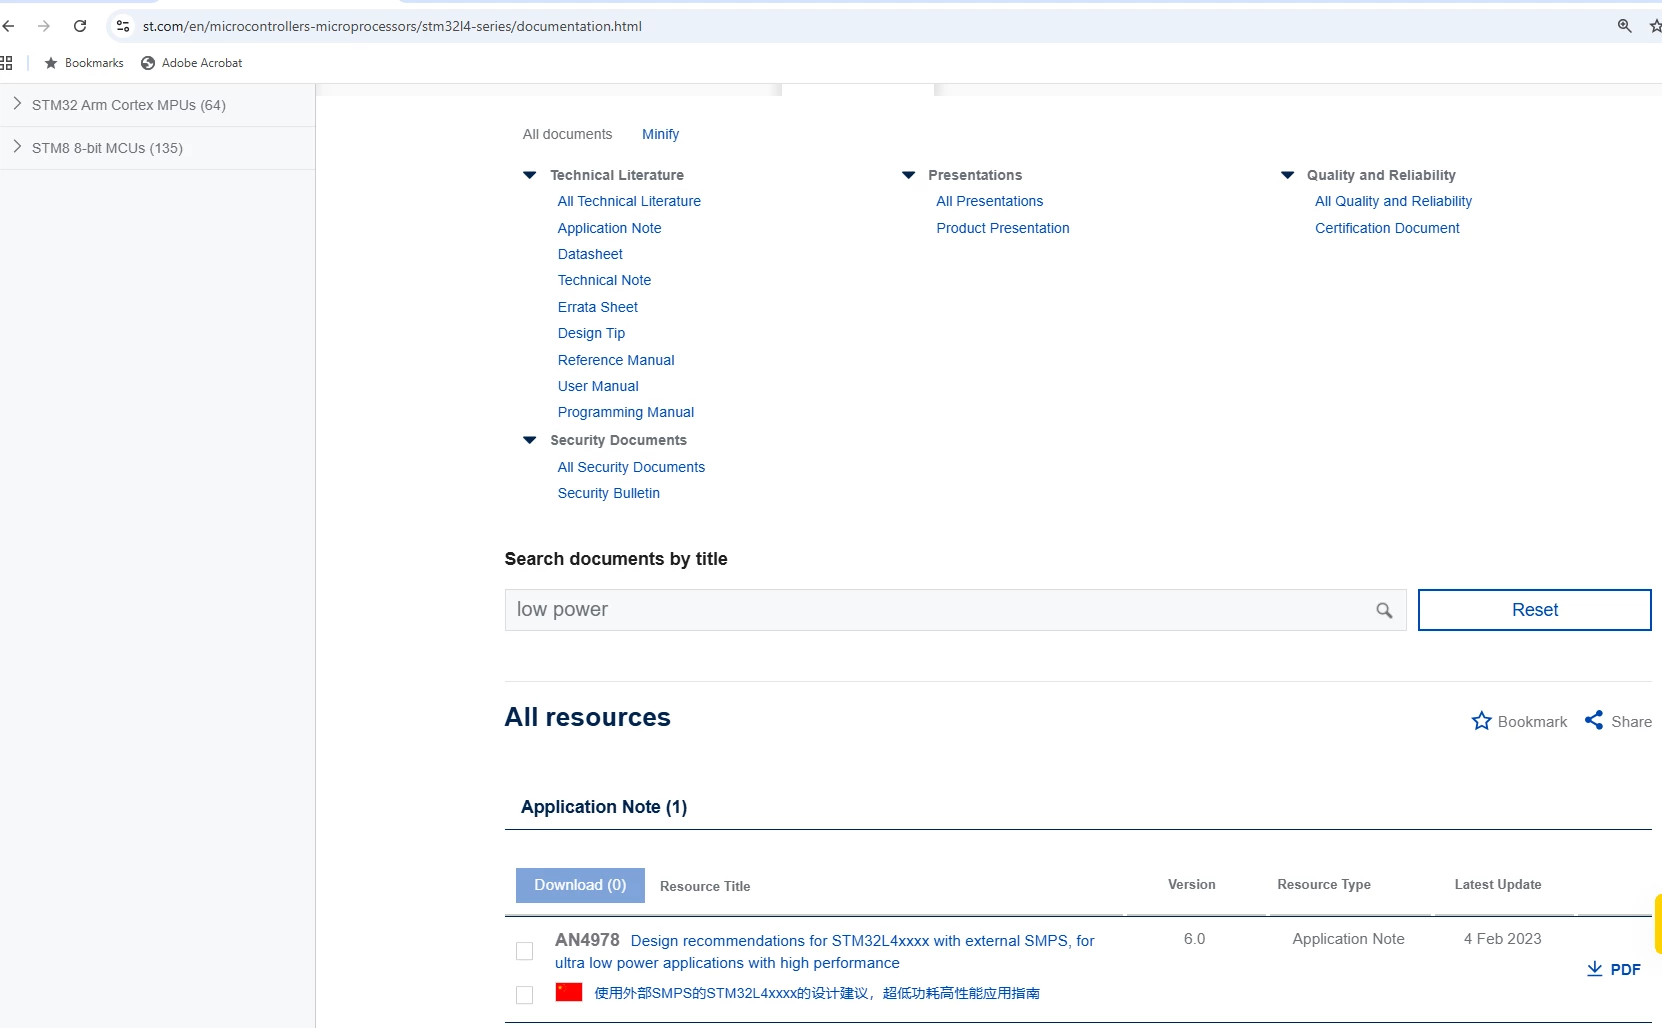Sort by Resource Type column header
The height and width of the screenshot is (1028, 1662).
coord(1323,884)
